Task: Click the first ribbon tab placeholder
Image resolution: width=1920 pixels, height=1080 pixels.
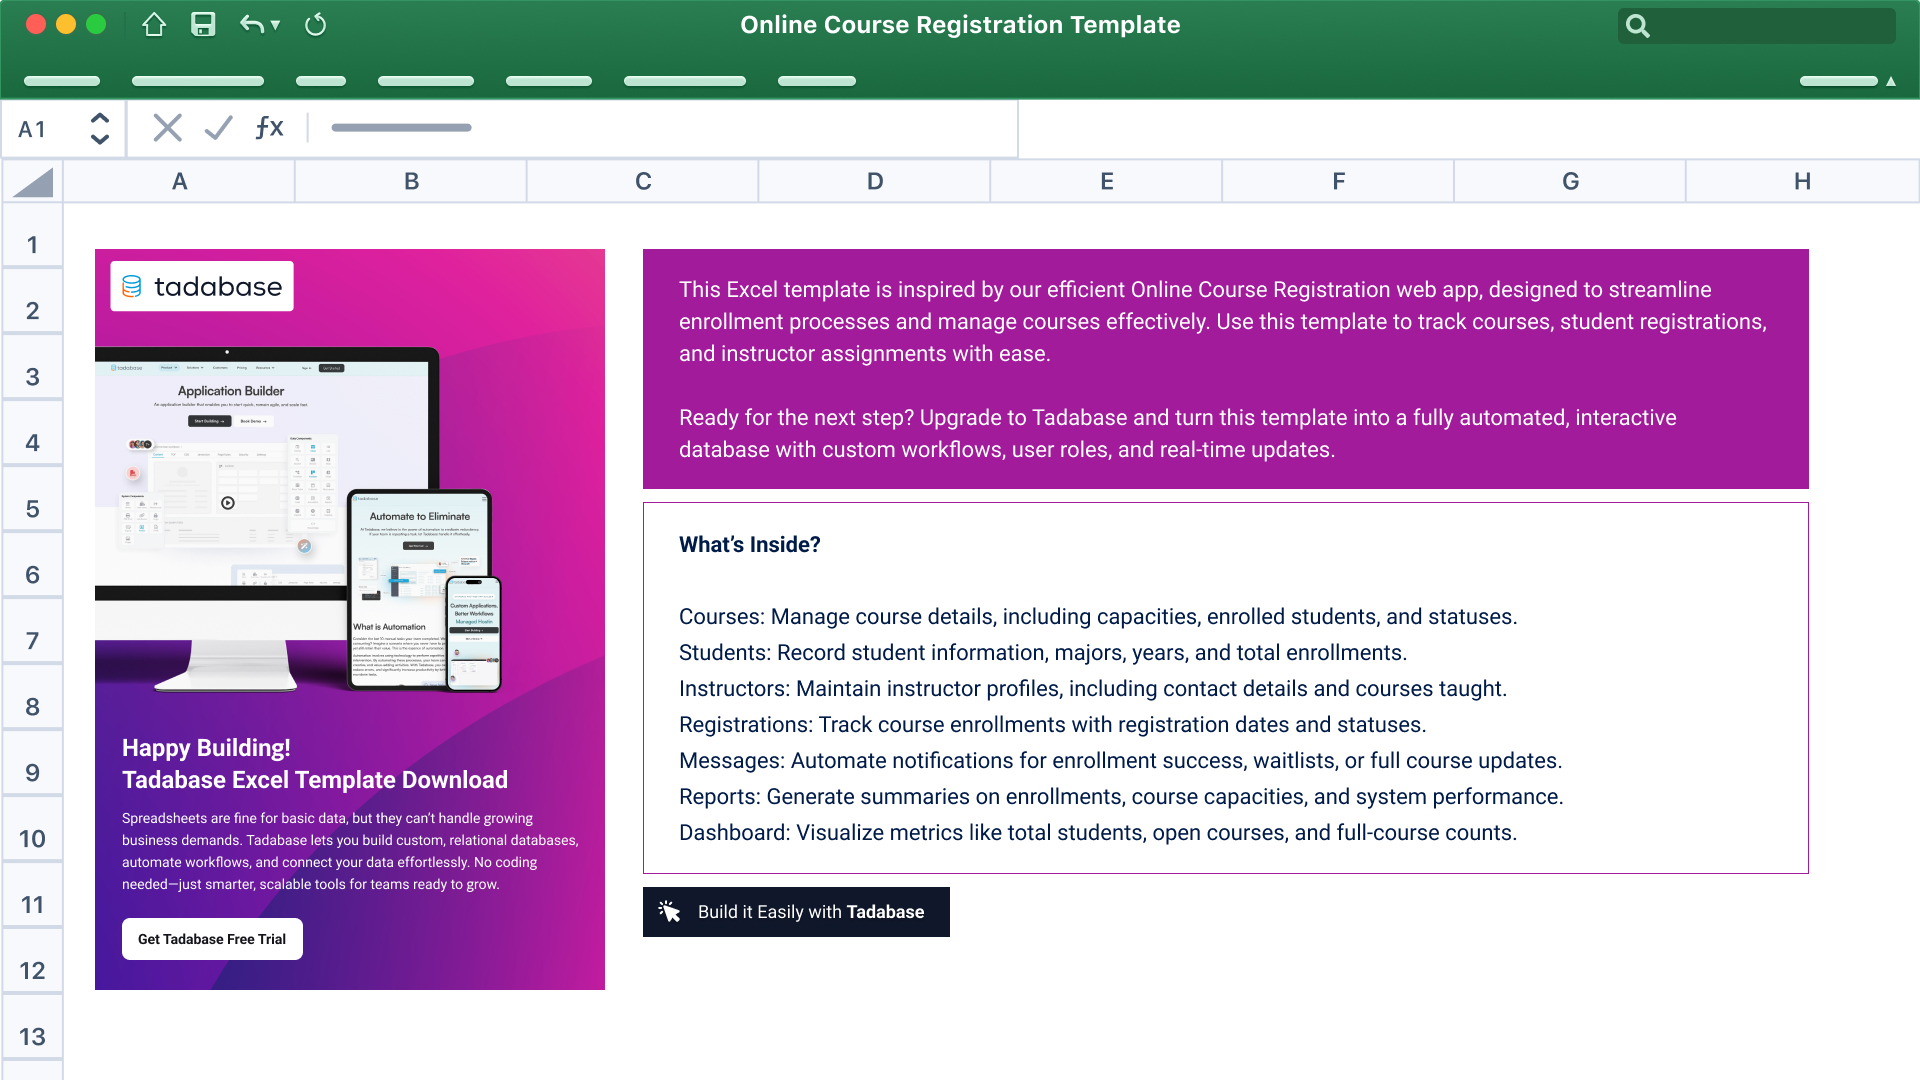Action: (x=62, y=81)
